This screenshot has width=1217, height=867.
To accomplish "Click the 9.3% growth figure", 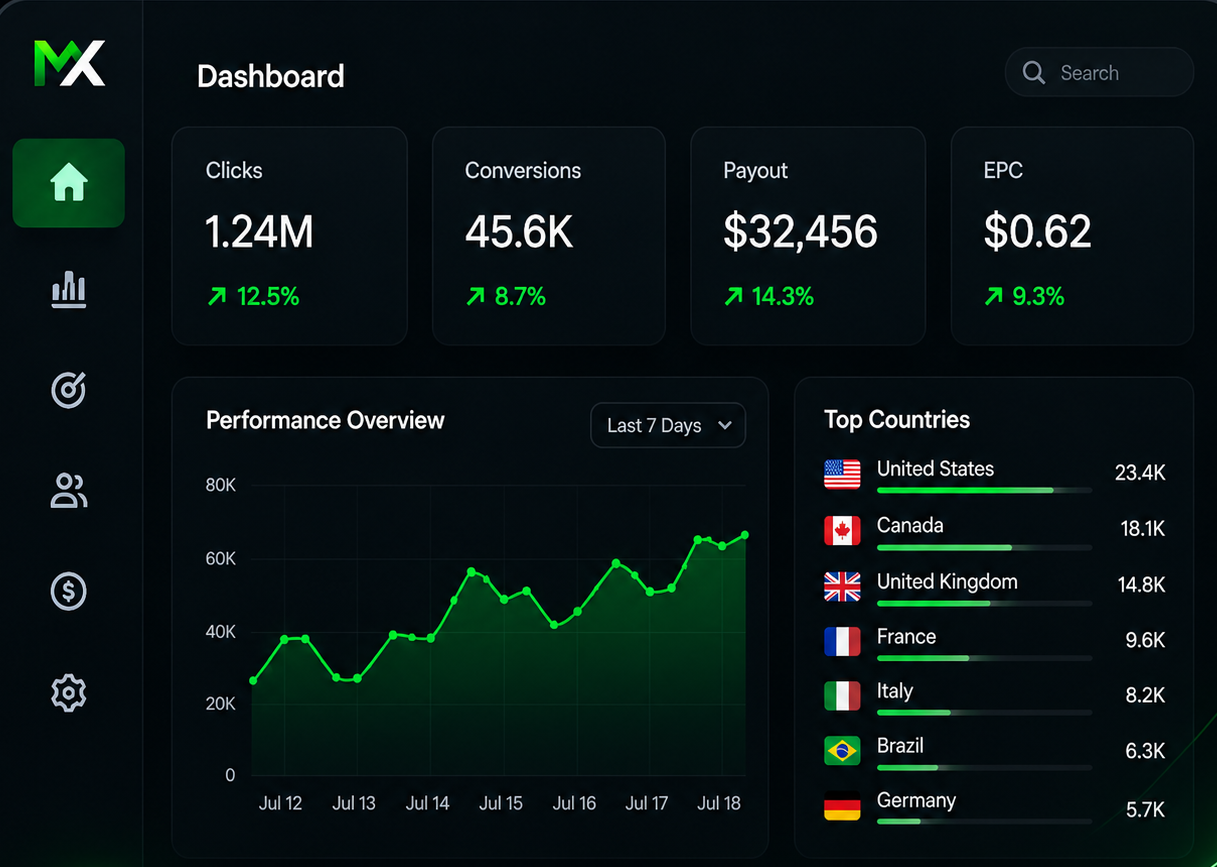I will click(1039, 296).
